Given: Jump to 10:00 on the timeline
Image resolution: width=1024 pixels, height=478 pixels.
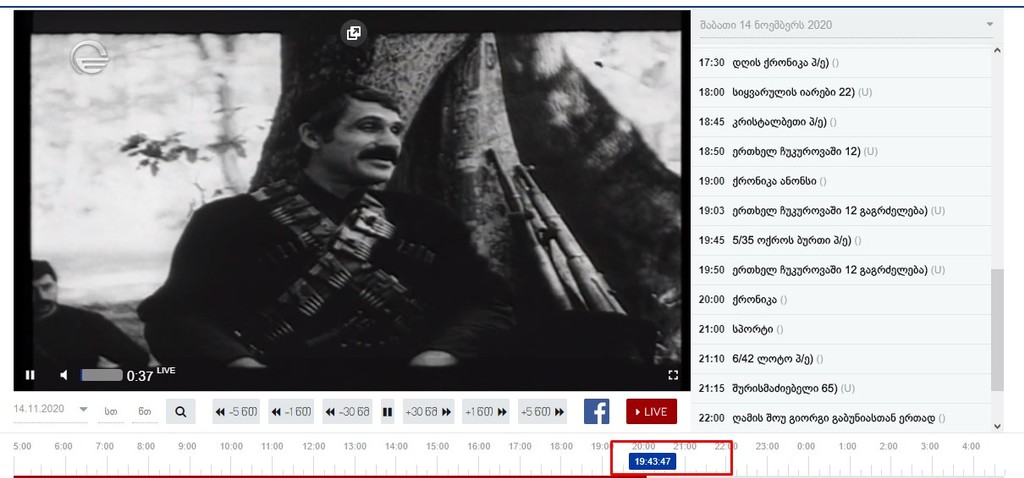Looking at the screenshot, I should (x=231, y=446).
